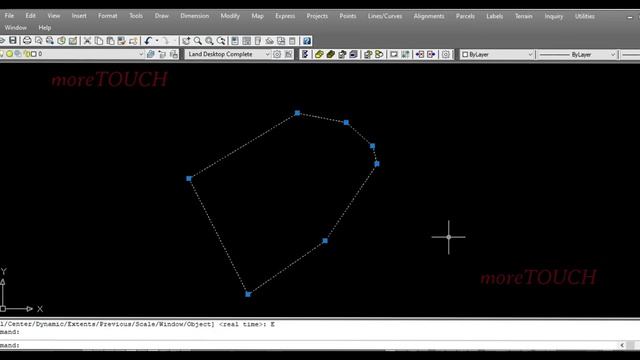Image resolution: width=640 pixels, height=360 pixels.
Task: Select the Match Properties paintbrush icon
Action: (x=122, y=40)
